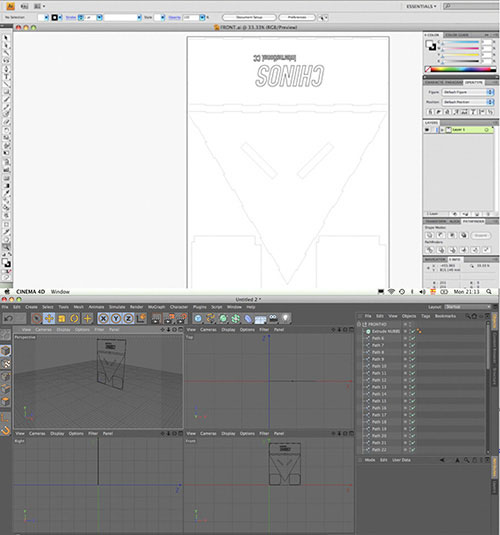Select the Texture mode icon in left palette
This screenshot has height=535, width=500.
click(x=5, y=364)
